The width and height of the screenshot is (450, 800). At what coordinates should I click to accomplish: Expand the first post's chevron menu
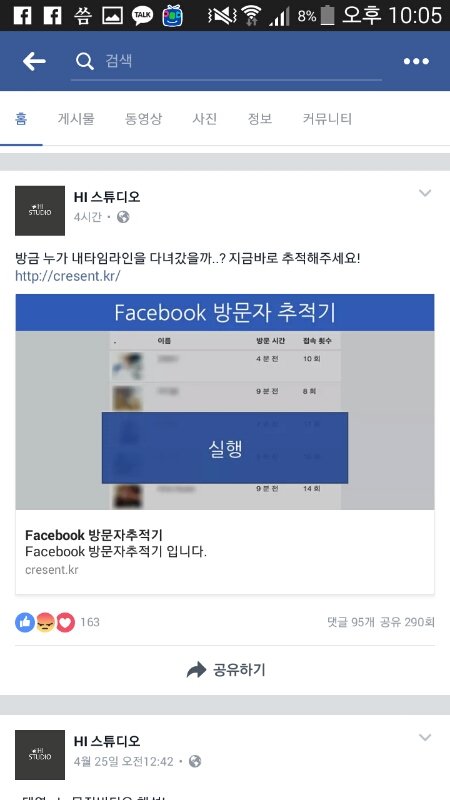tap(425, 193)
